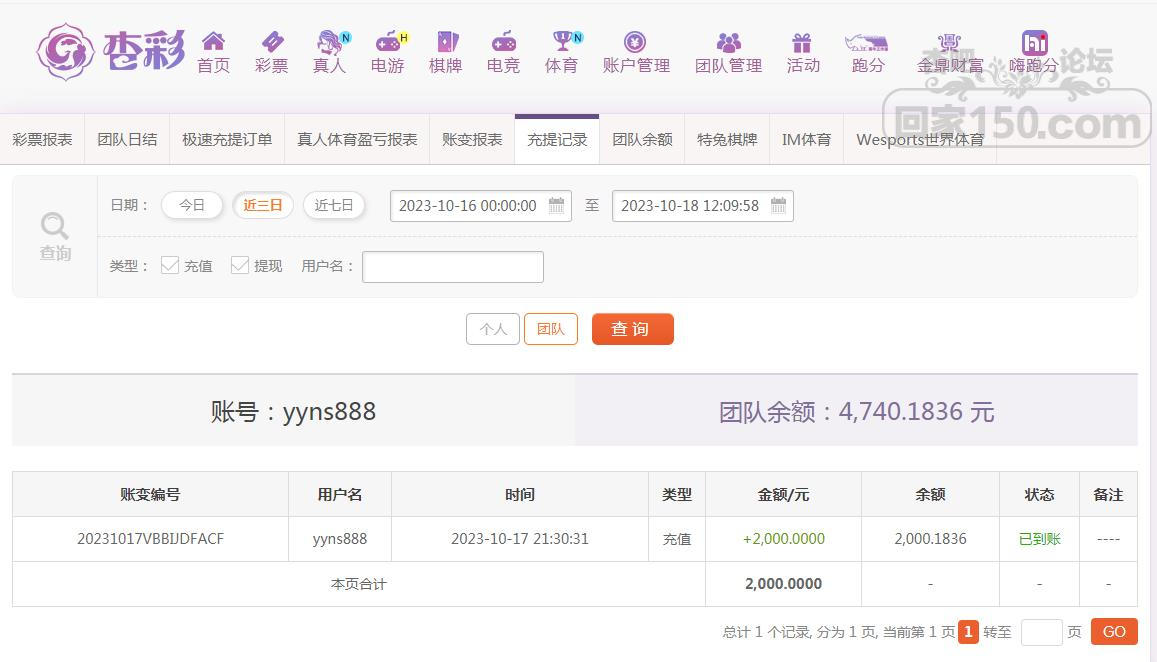The width and height of the screenshot is (1157, 662).
Task: Switch to 真人体育盈亏报表 tab
Action: click(357, 139)
